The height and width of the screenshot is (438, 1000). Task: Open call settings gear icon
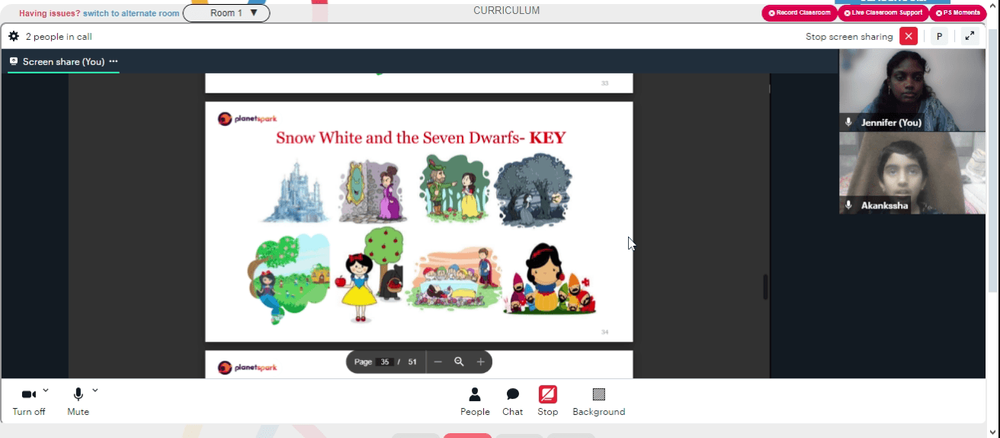[13, 36]
